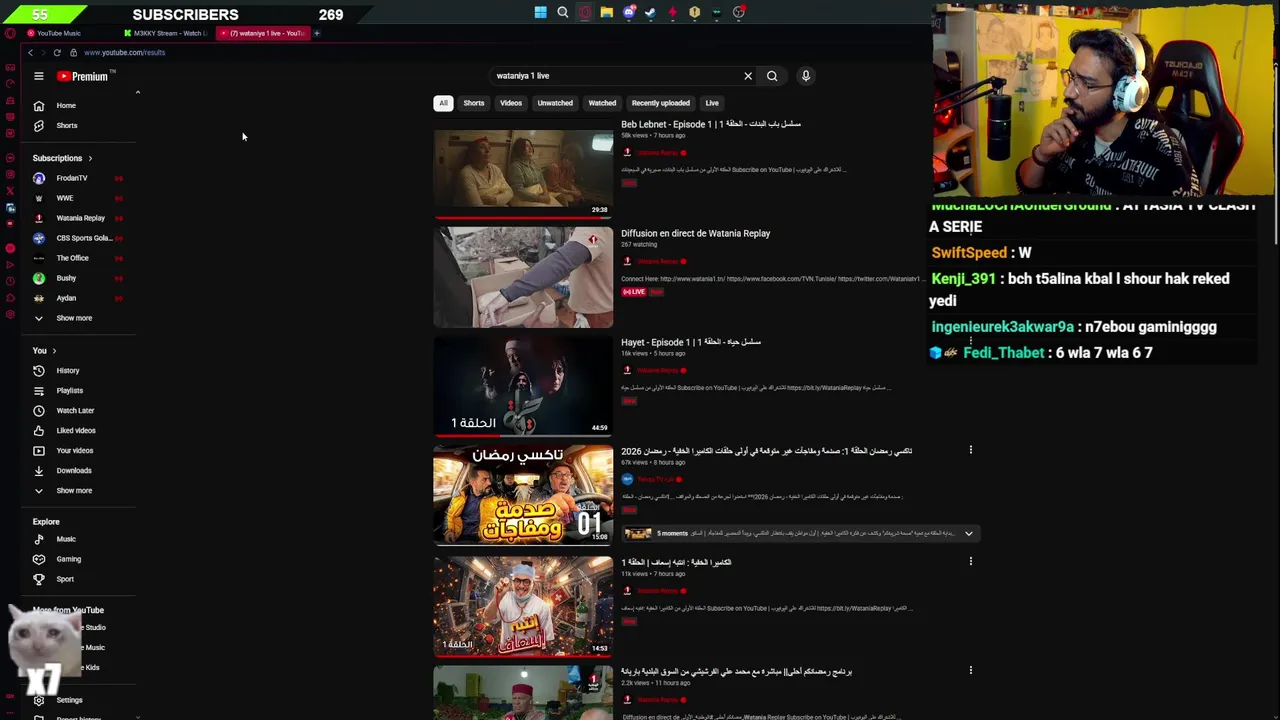
Task: Select the Unwatched filter chip
Action: pos(555,103)
